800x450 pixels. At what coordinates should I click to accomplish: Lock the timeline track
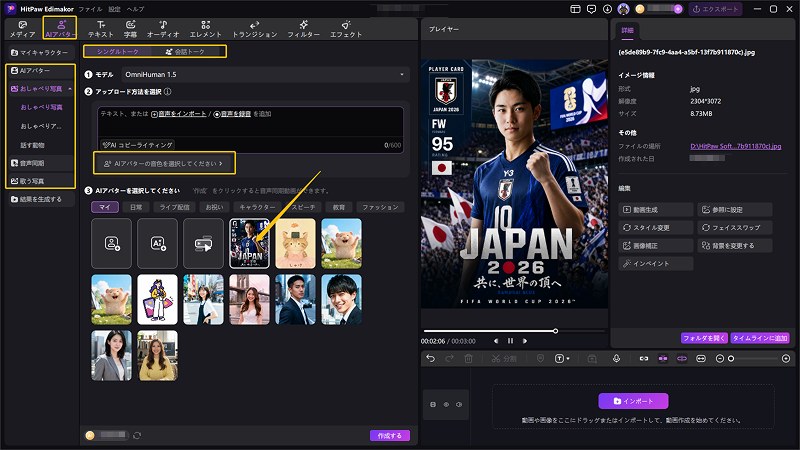pyautogui.click(x=433, y=405)
